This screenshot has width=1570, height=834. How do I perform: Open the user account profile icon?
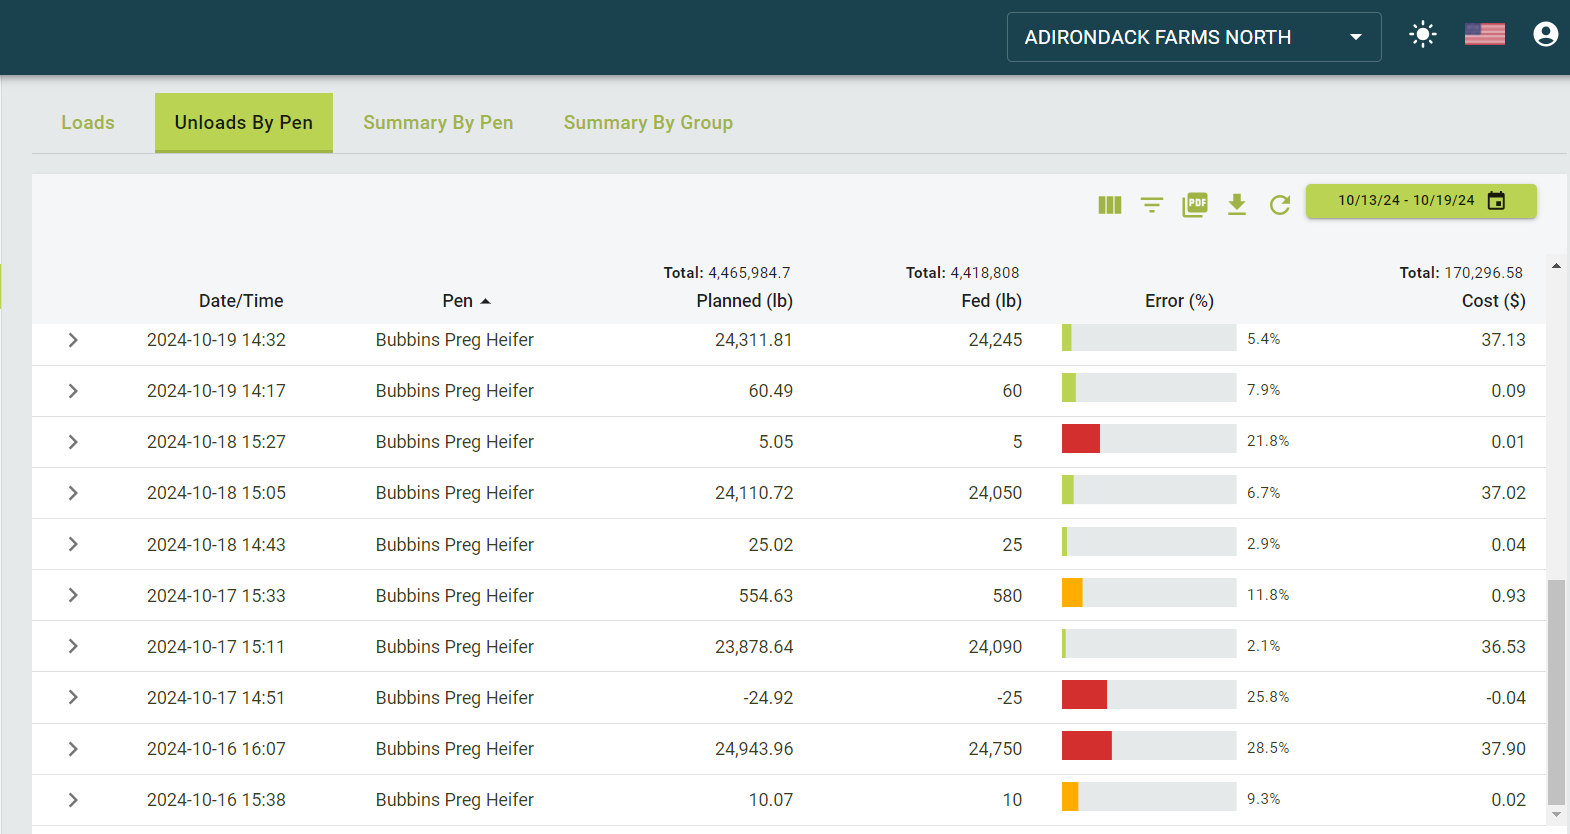tap(1545, 35)
